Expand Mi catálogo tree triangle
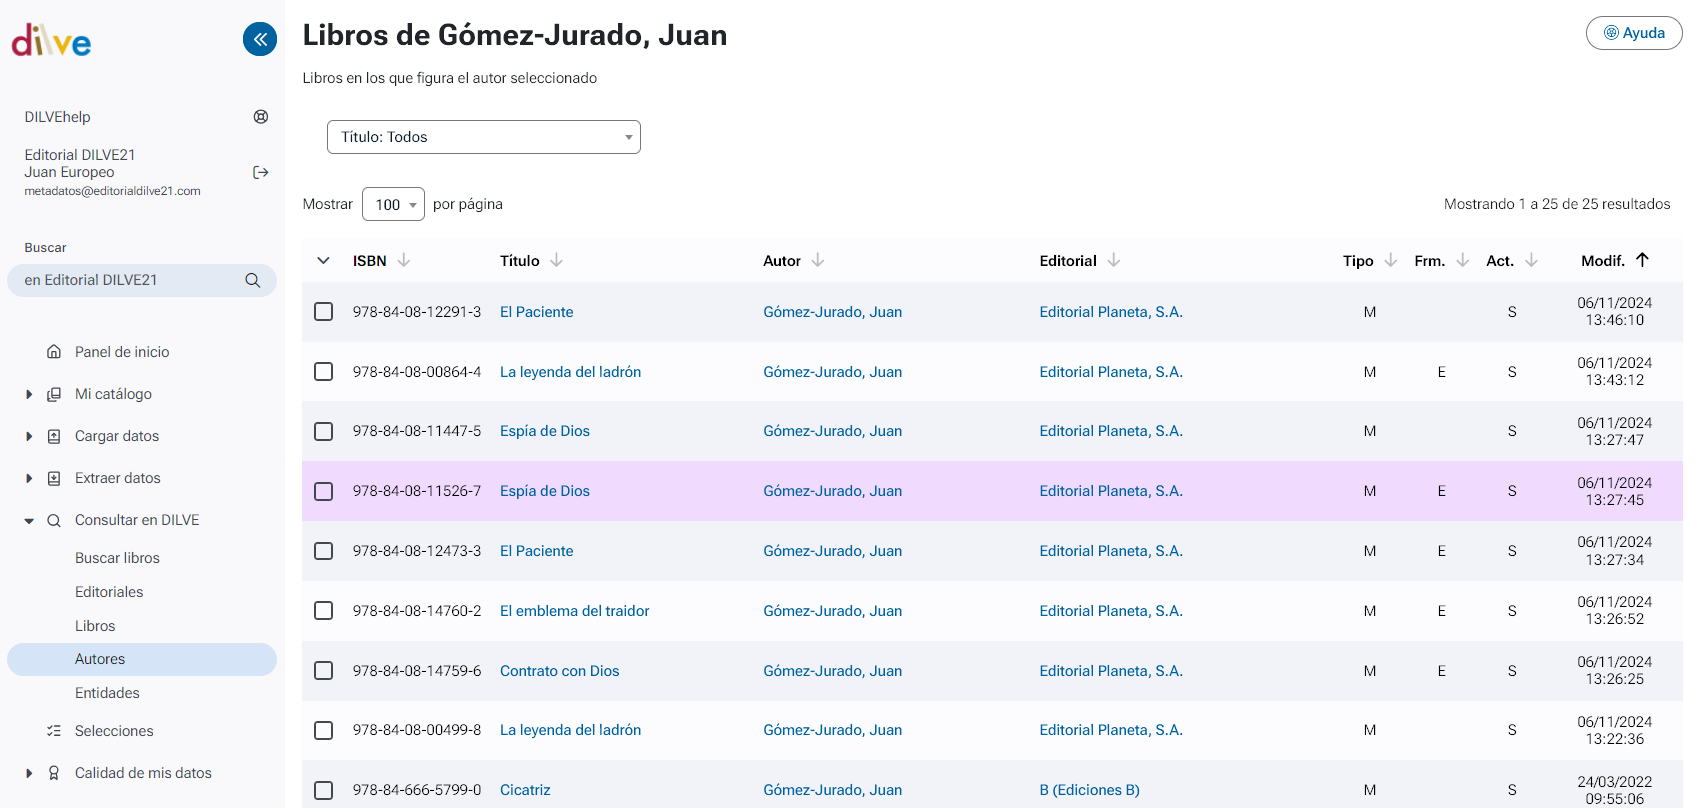Screen dimensions: 1695x808 tap(29, 394)
